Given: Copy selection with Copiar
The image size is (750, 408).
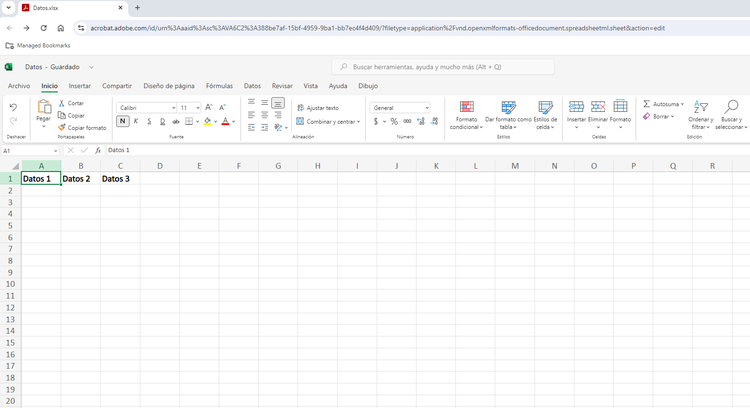Looking at the screenshot, I should [71, 115].
